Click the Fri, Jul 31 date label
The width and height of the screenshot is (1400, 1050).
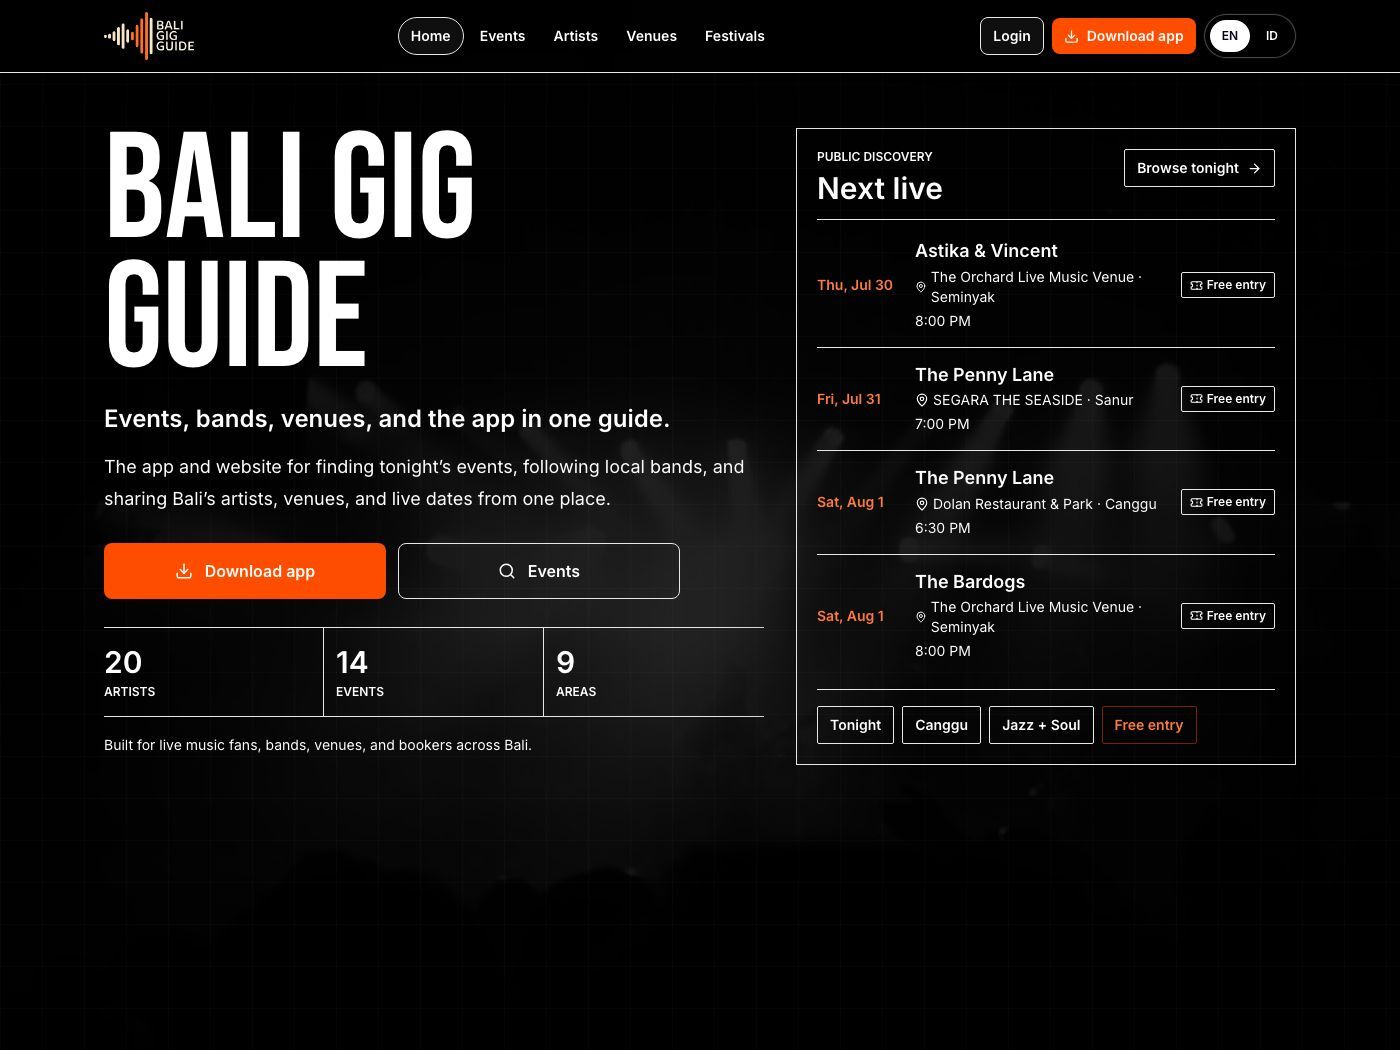click(x=849, y=399)
